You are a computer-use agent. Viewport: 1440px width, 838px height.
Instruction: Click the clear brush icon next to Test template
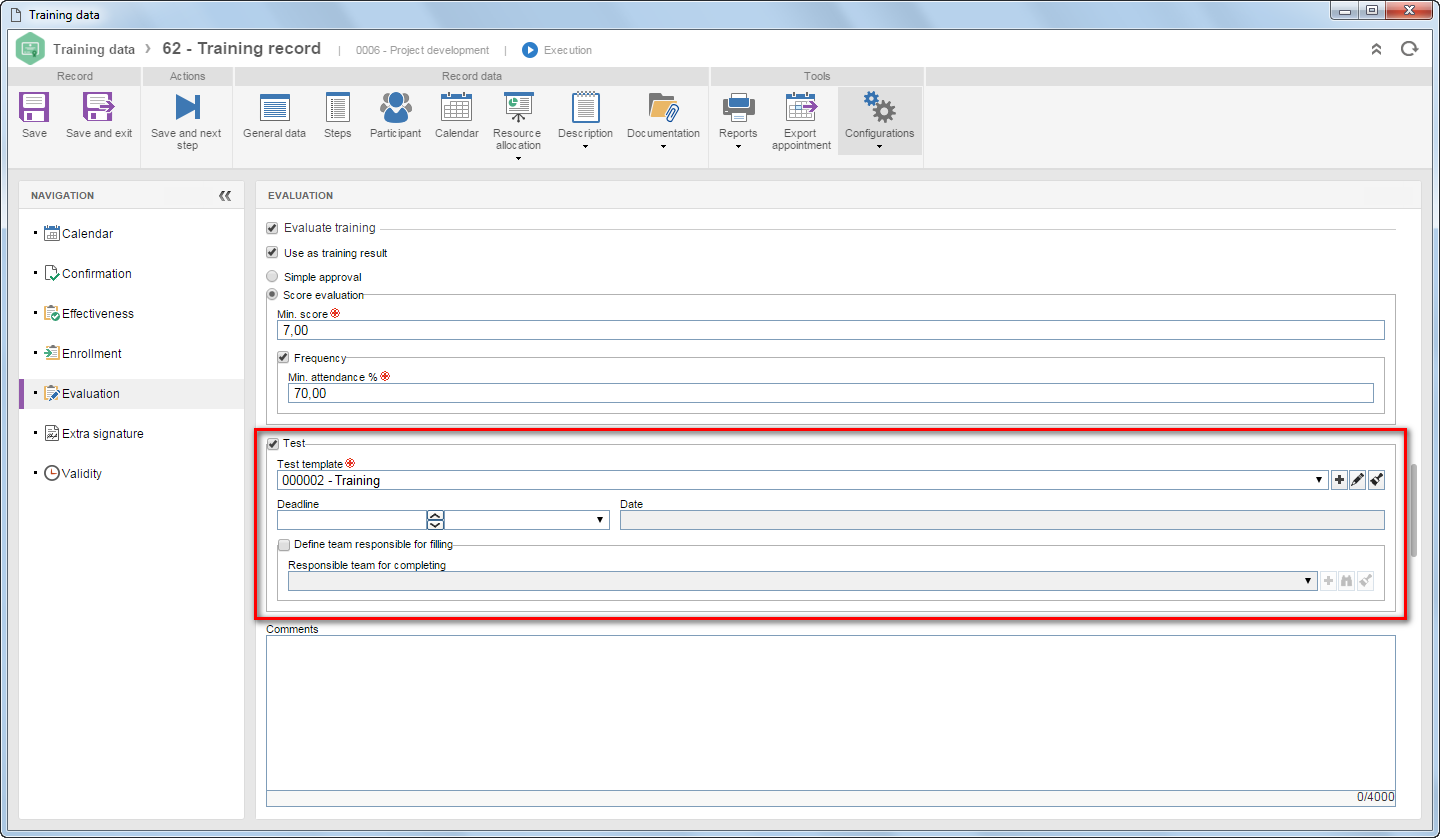[1376, 481]
